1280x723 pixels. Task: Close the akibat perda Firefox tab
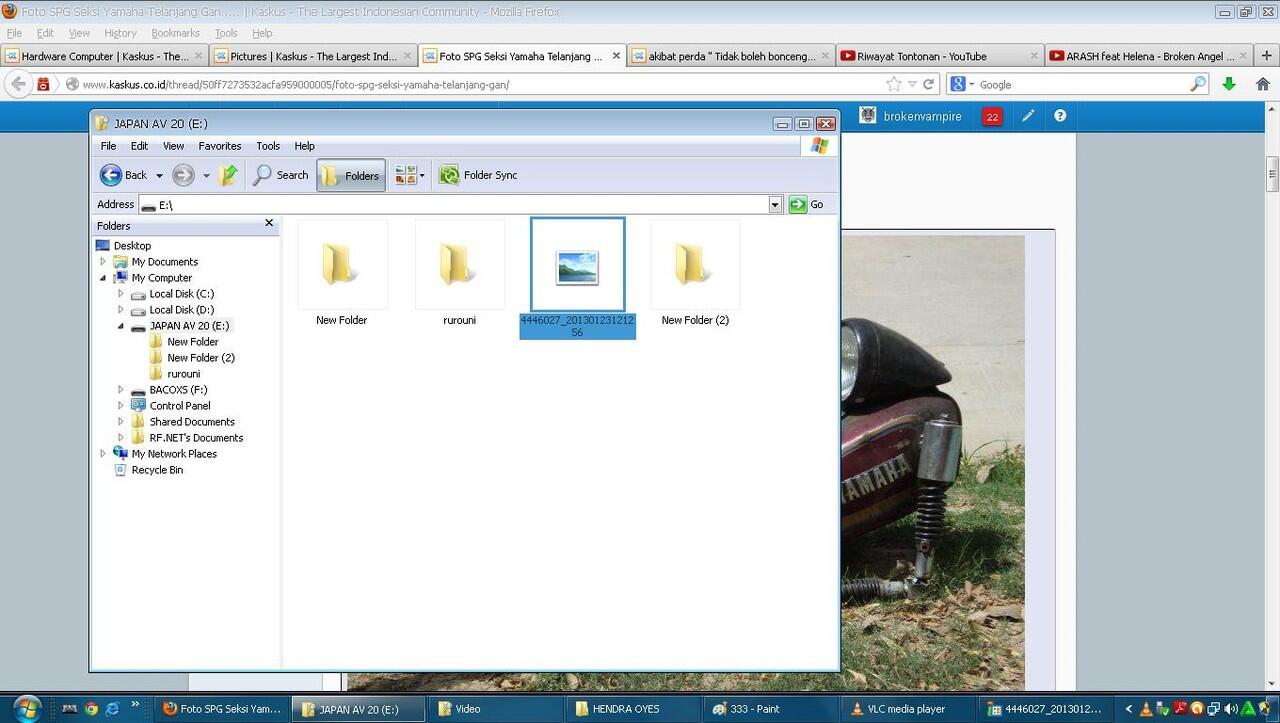point(824,57)
